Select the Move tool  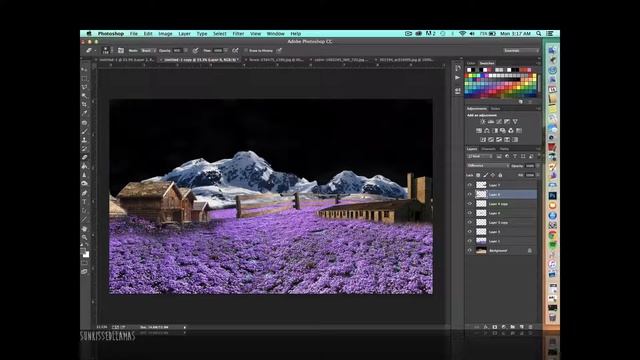tap(84, 69)
